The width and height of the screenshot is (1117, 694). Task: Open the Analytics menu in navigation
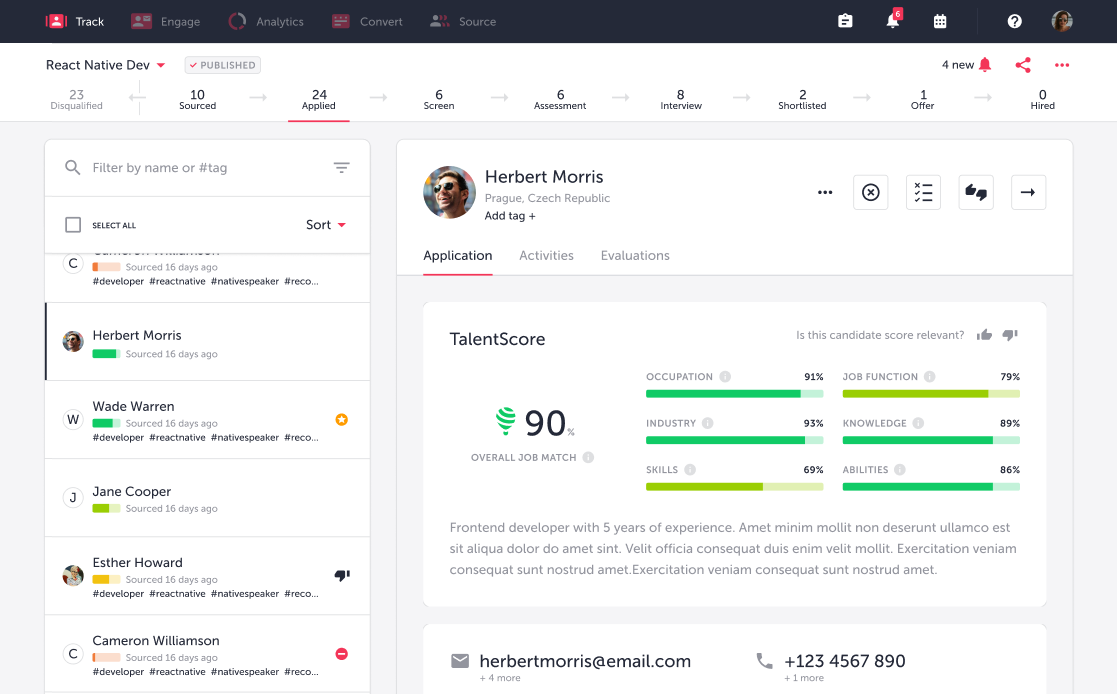point(266,21)
